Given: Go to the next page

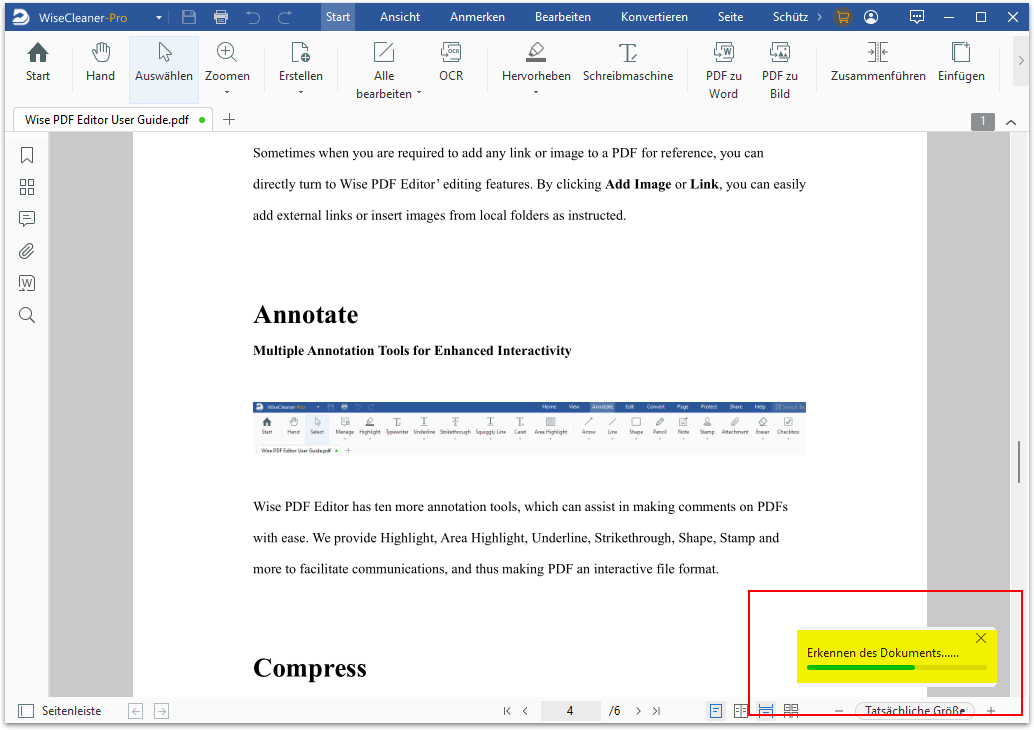Looking at the screenshot, I should 638,711.
